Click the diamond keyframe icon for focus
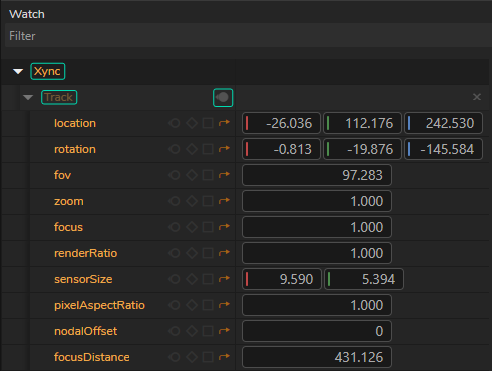This screenshot has height=371, width=492. point(192,227)
